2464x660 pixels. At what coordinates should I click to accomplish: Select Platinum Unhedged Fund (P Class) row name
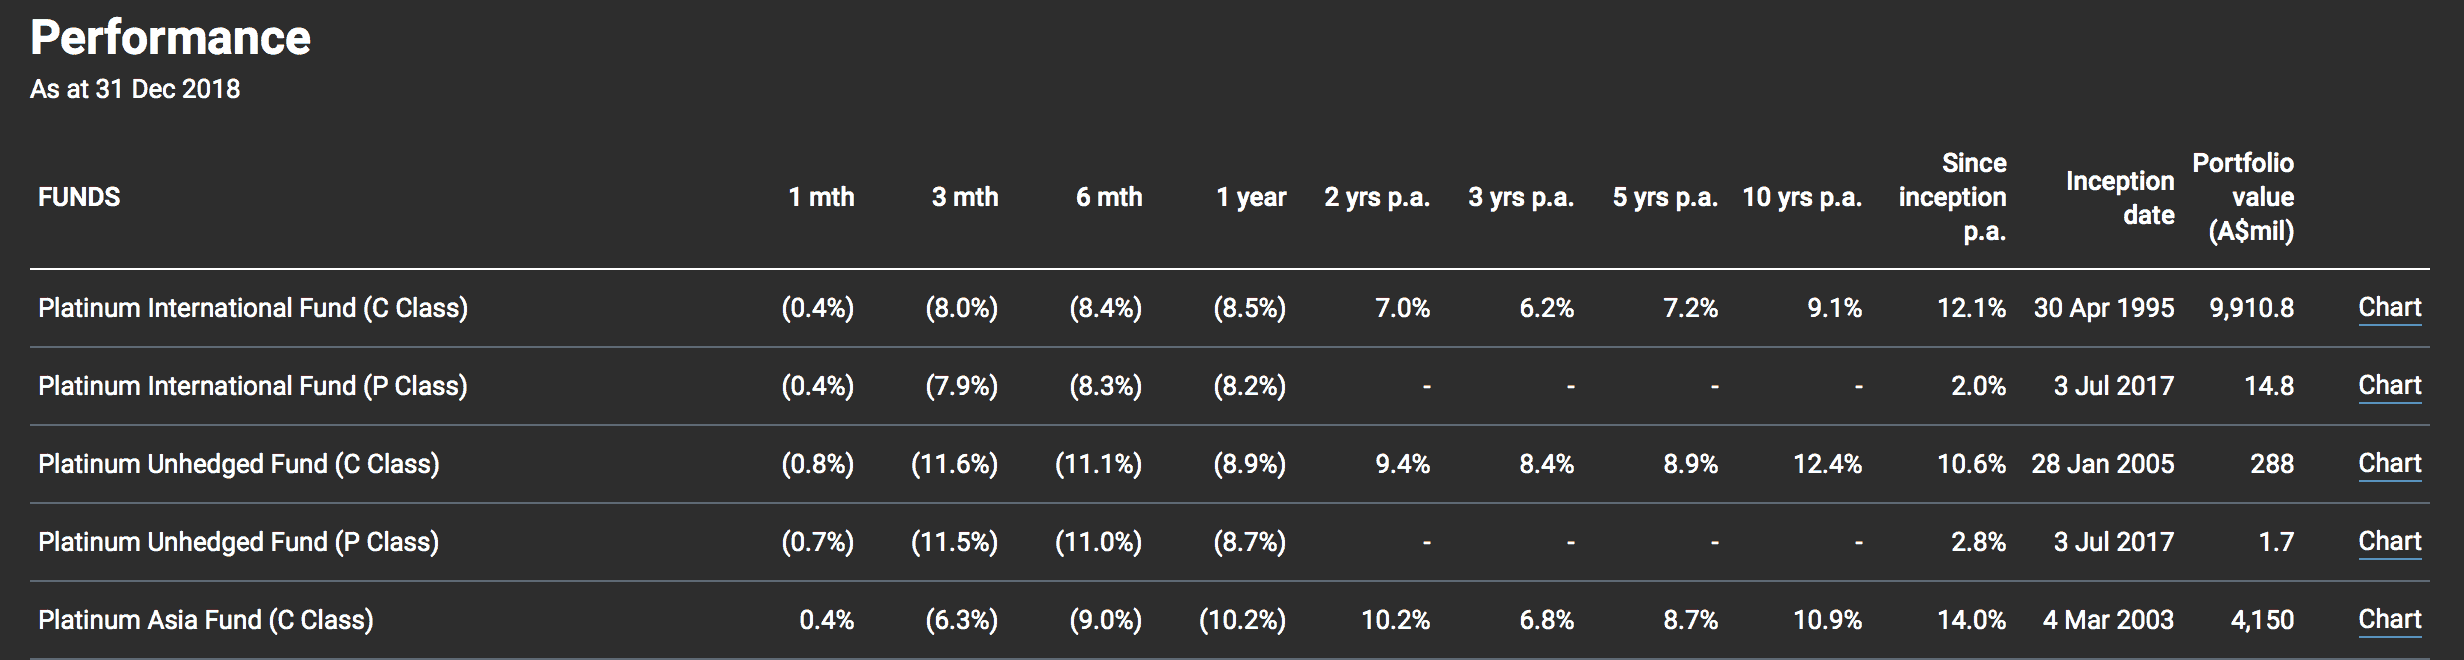click(239, 542)
